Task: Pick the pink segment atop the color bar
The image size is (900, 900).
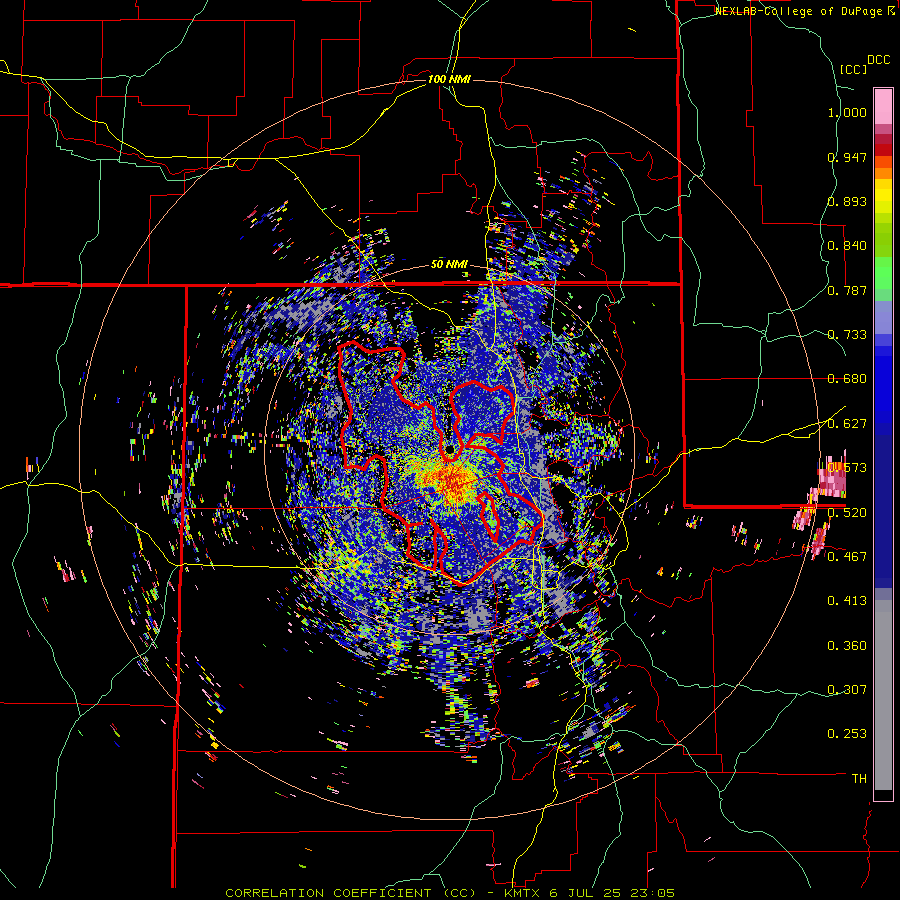Action: point(883,106)
